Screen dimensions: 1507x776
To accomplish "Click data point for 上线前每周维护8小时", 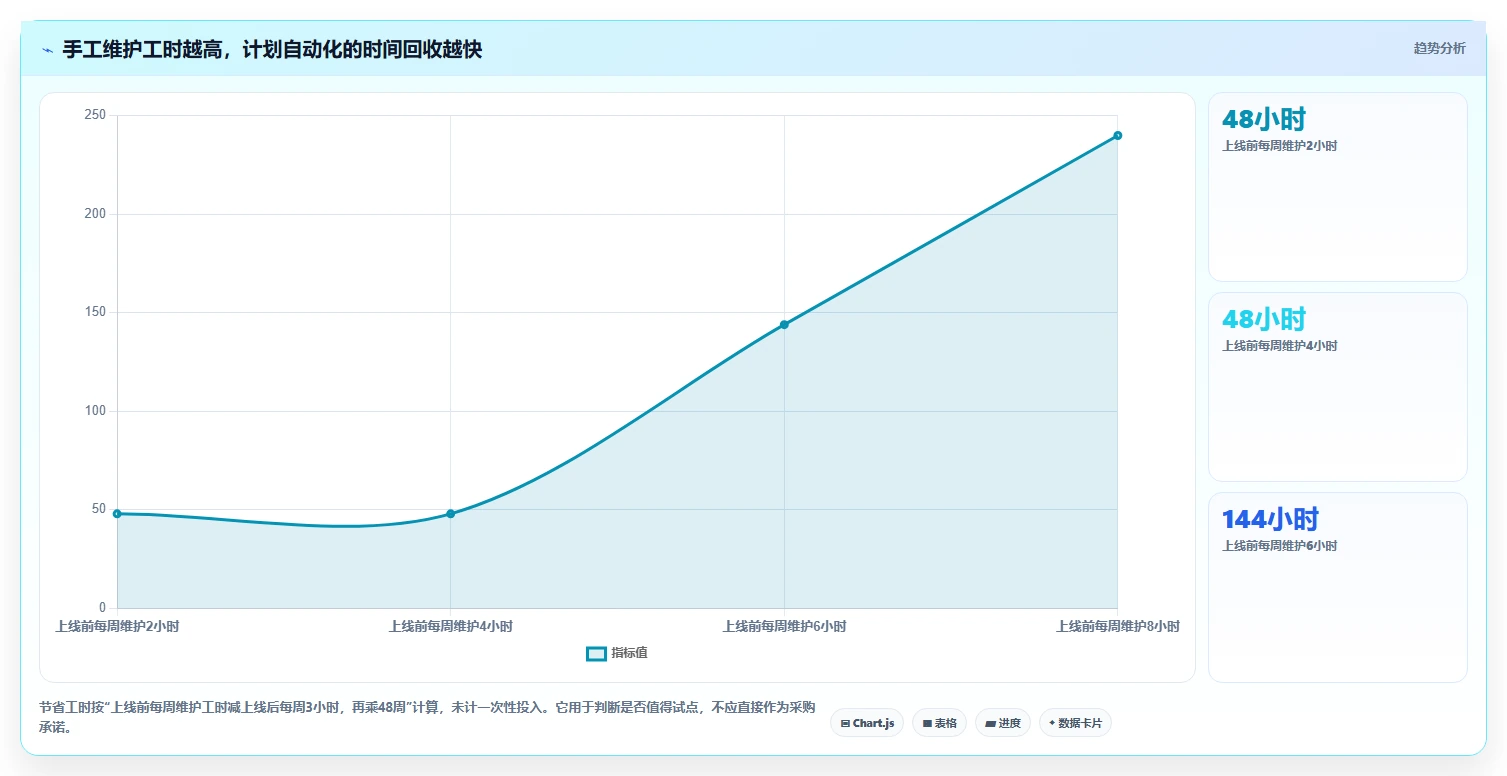I will coord(1117,135).
